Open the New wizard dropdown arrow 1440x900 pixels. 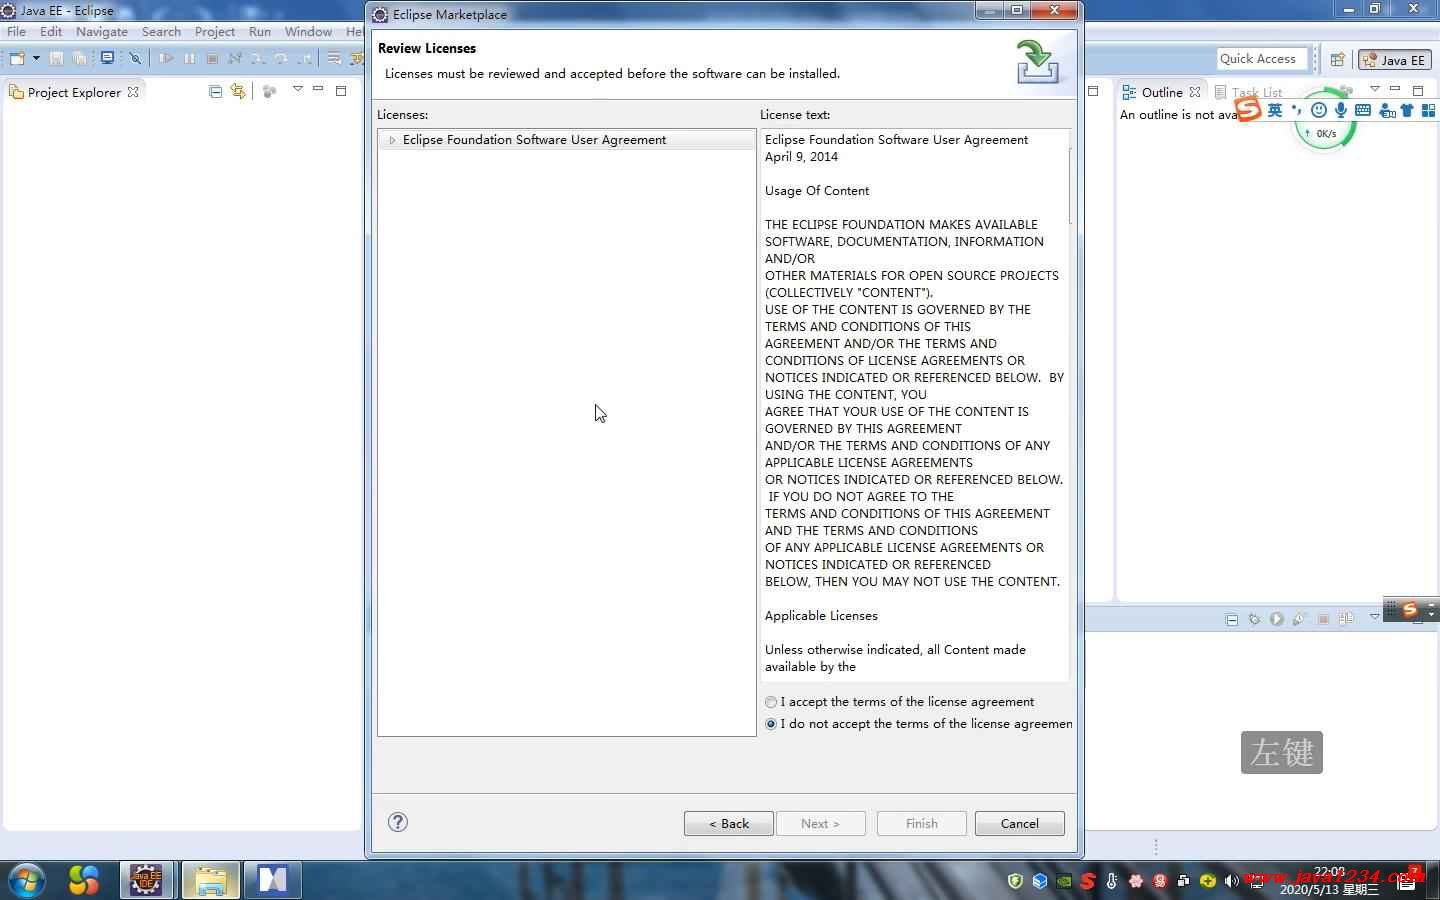pyautogui.click(x=36, y=58)
